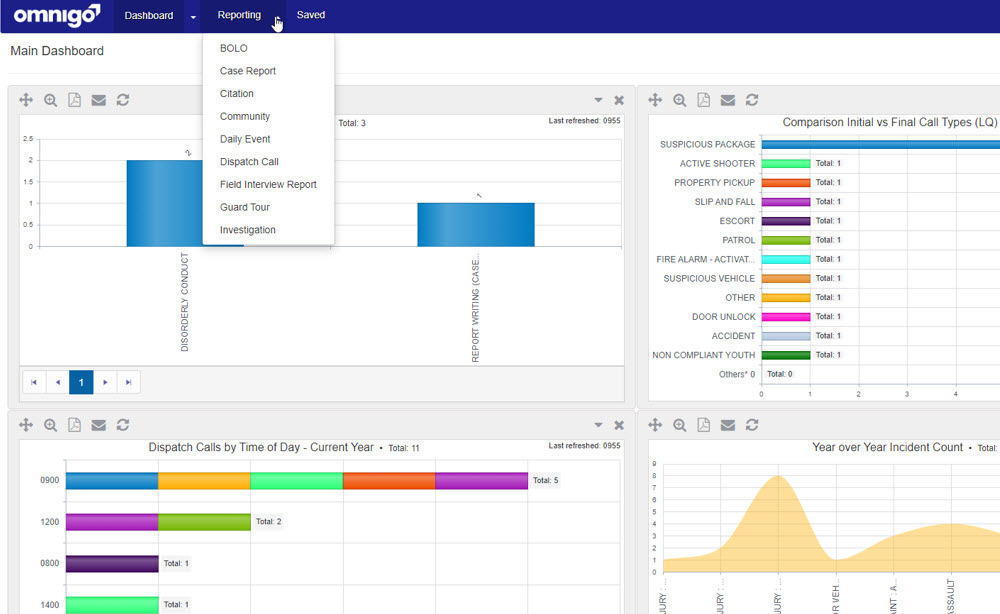Refresh the Comparison Initial vs Final widget

(x=751, y=100)
